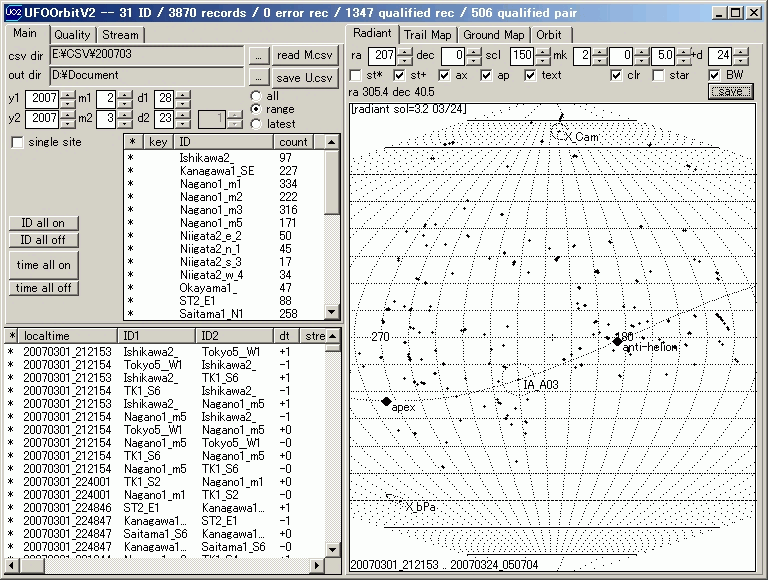Enable the star checkbox

coord(658,75)
